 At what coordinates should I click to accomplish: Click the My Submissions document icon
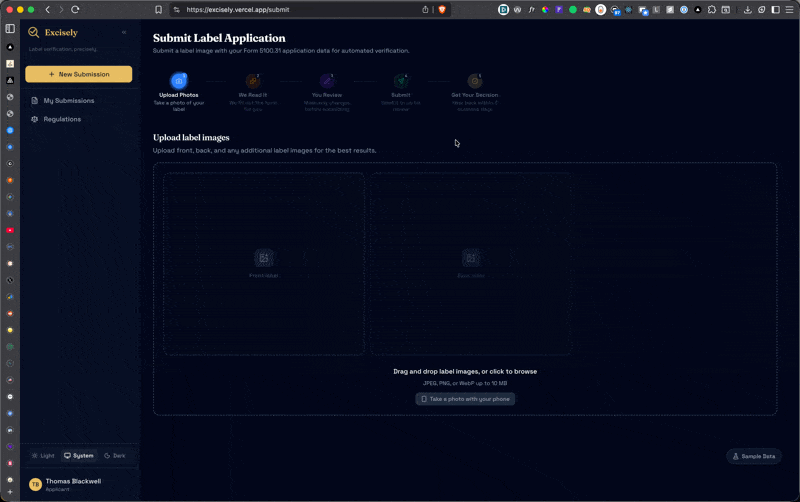click(35, 101)
